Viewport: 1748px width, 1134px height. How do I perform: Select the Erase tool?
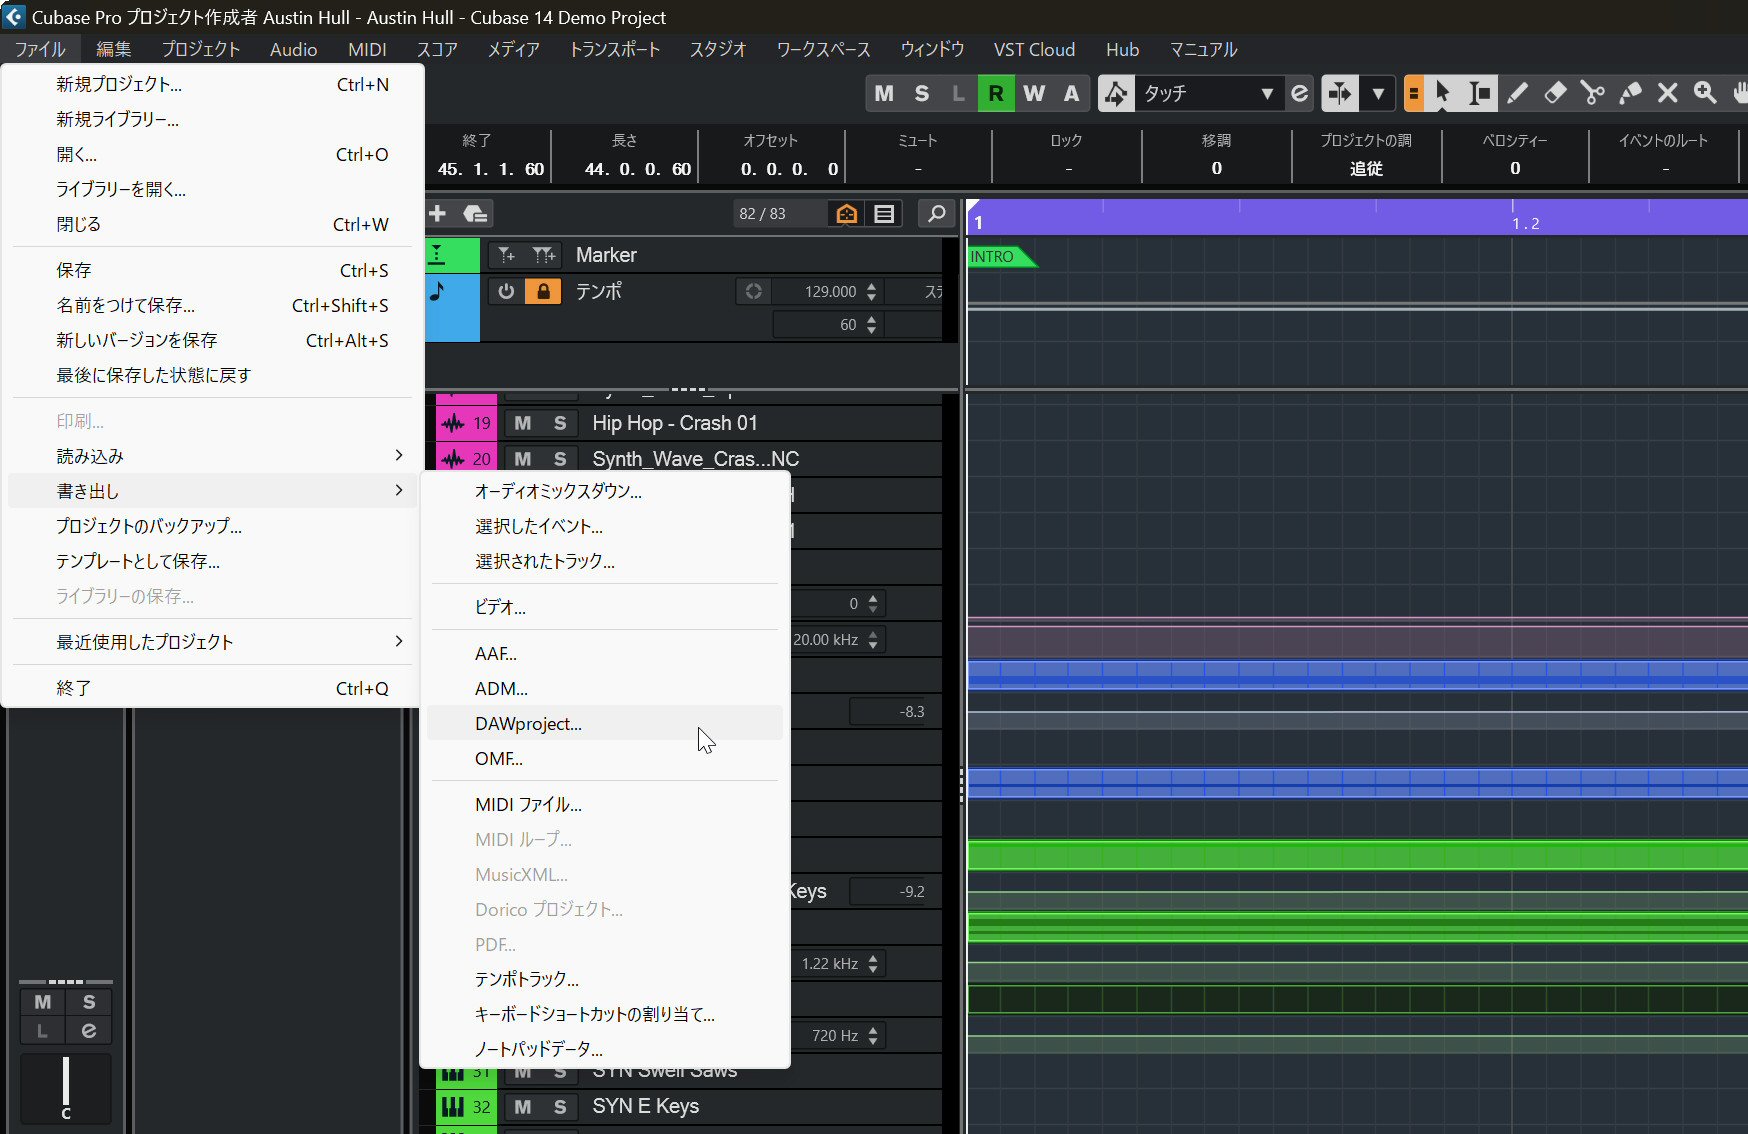(x=1555, y=94)
